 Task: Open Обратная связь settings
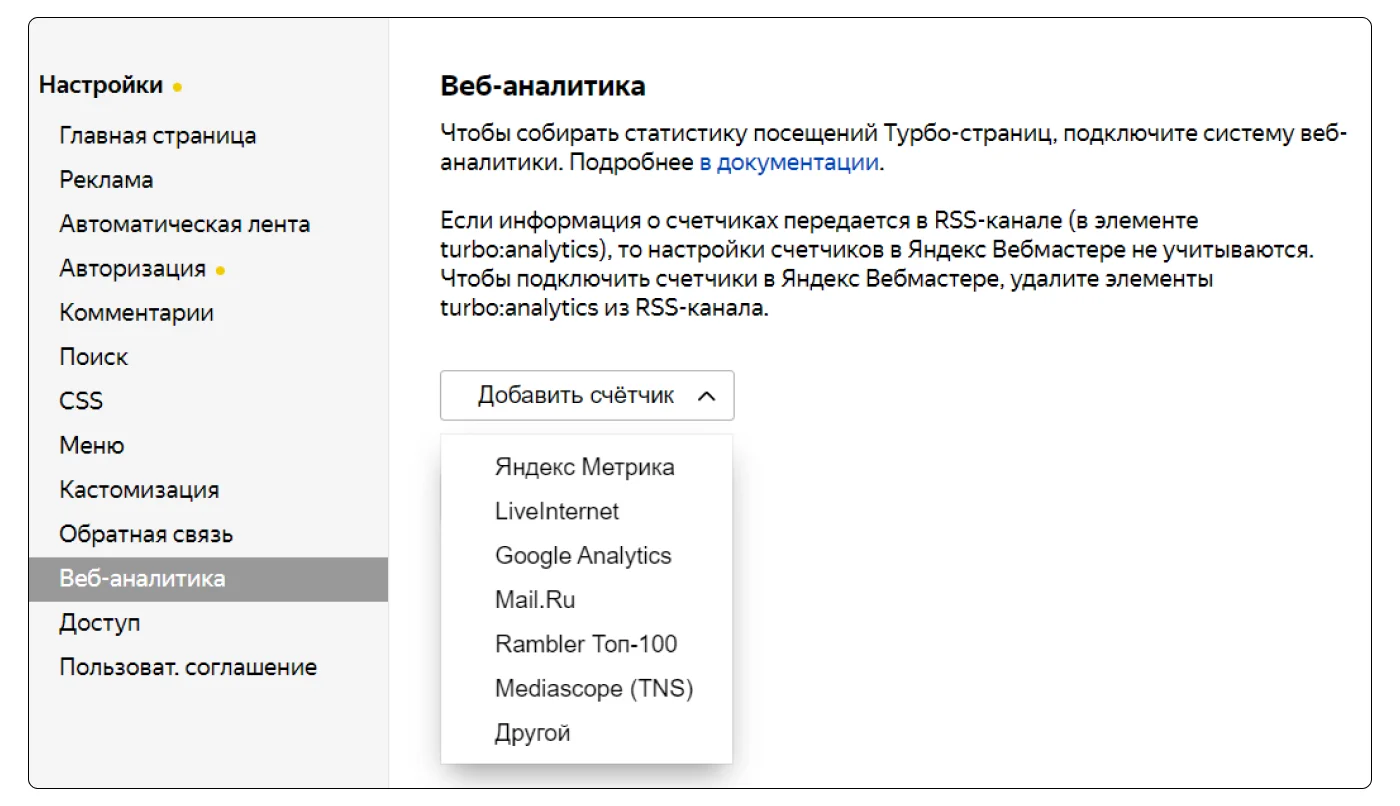pos(146,534)
